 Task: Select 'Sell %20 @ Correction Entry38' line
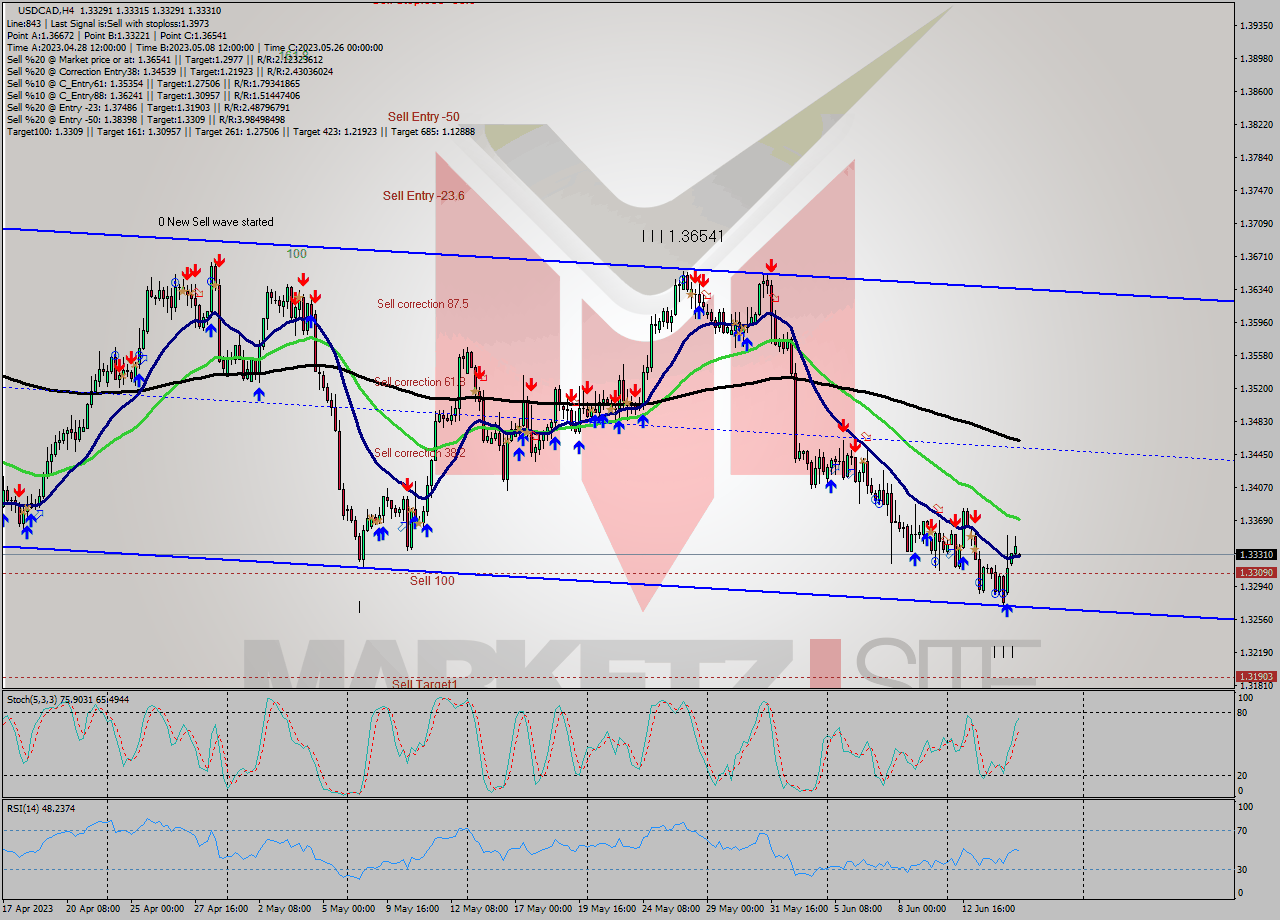click(x=170, y=71)
